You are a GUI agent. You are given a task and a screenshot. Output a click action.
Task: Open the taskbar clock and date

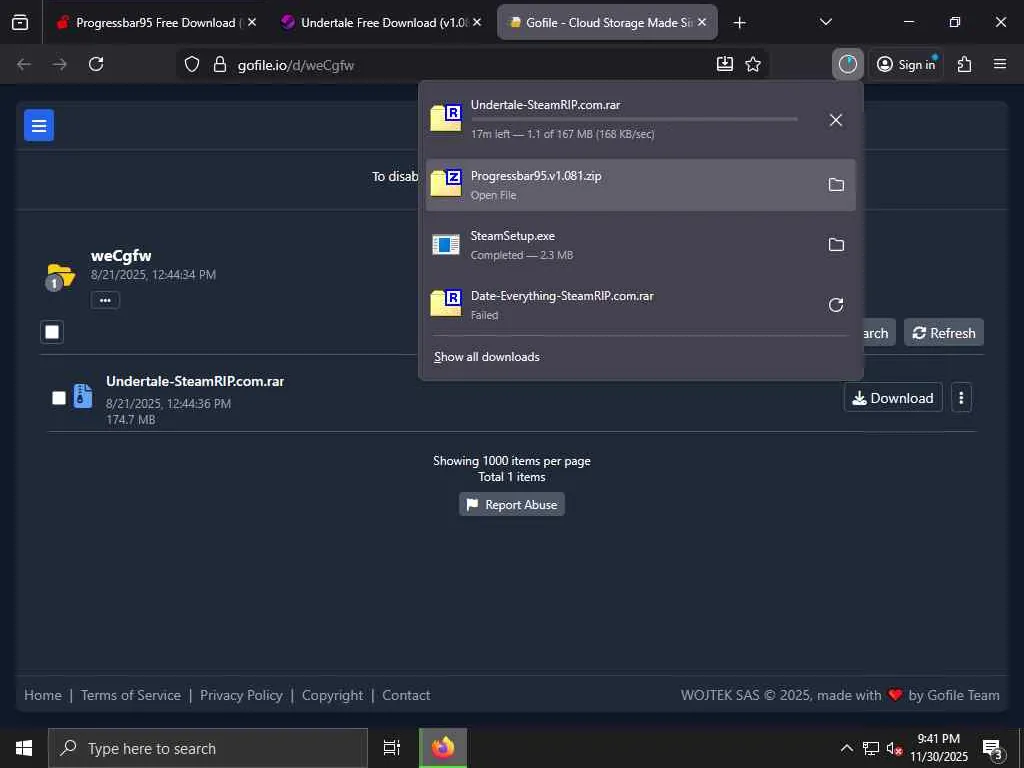click(x=938, y=748)
